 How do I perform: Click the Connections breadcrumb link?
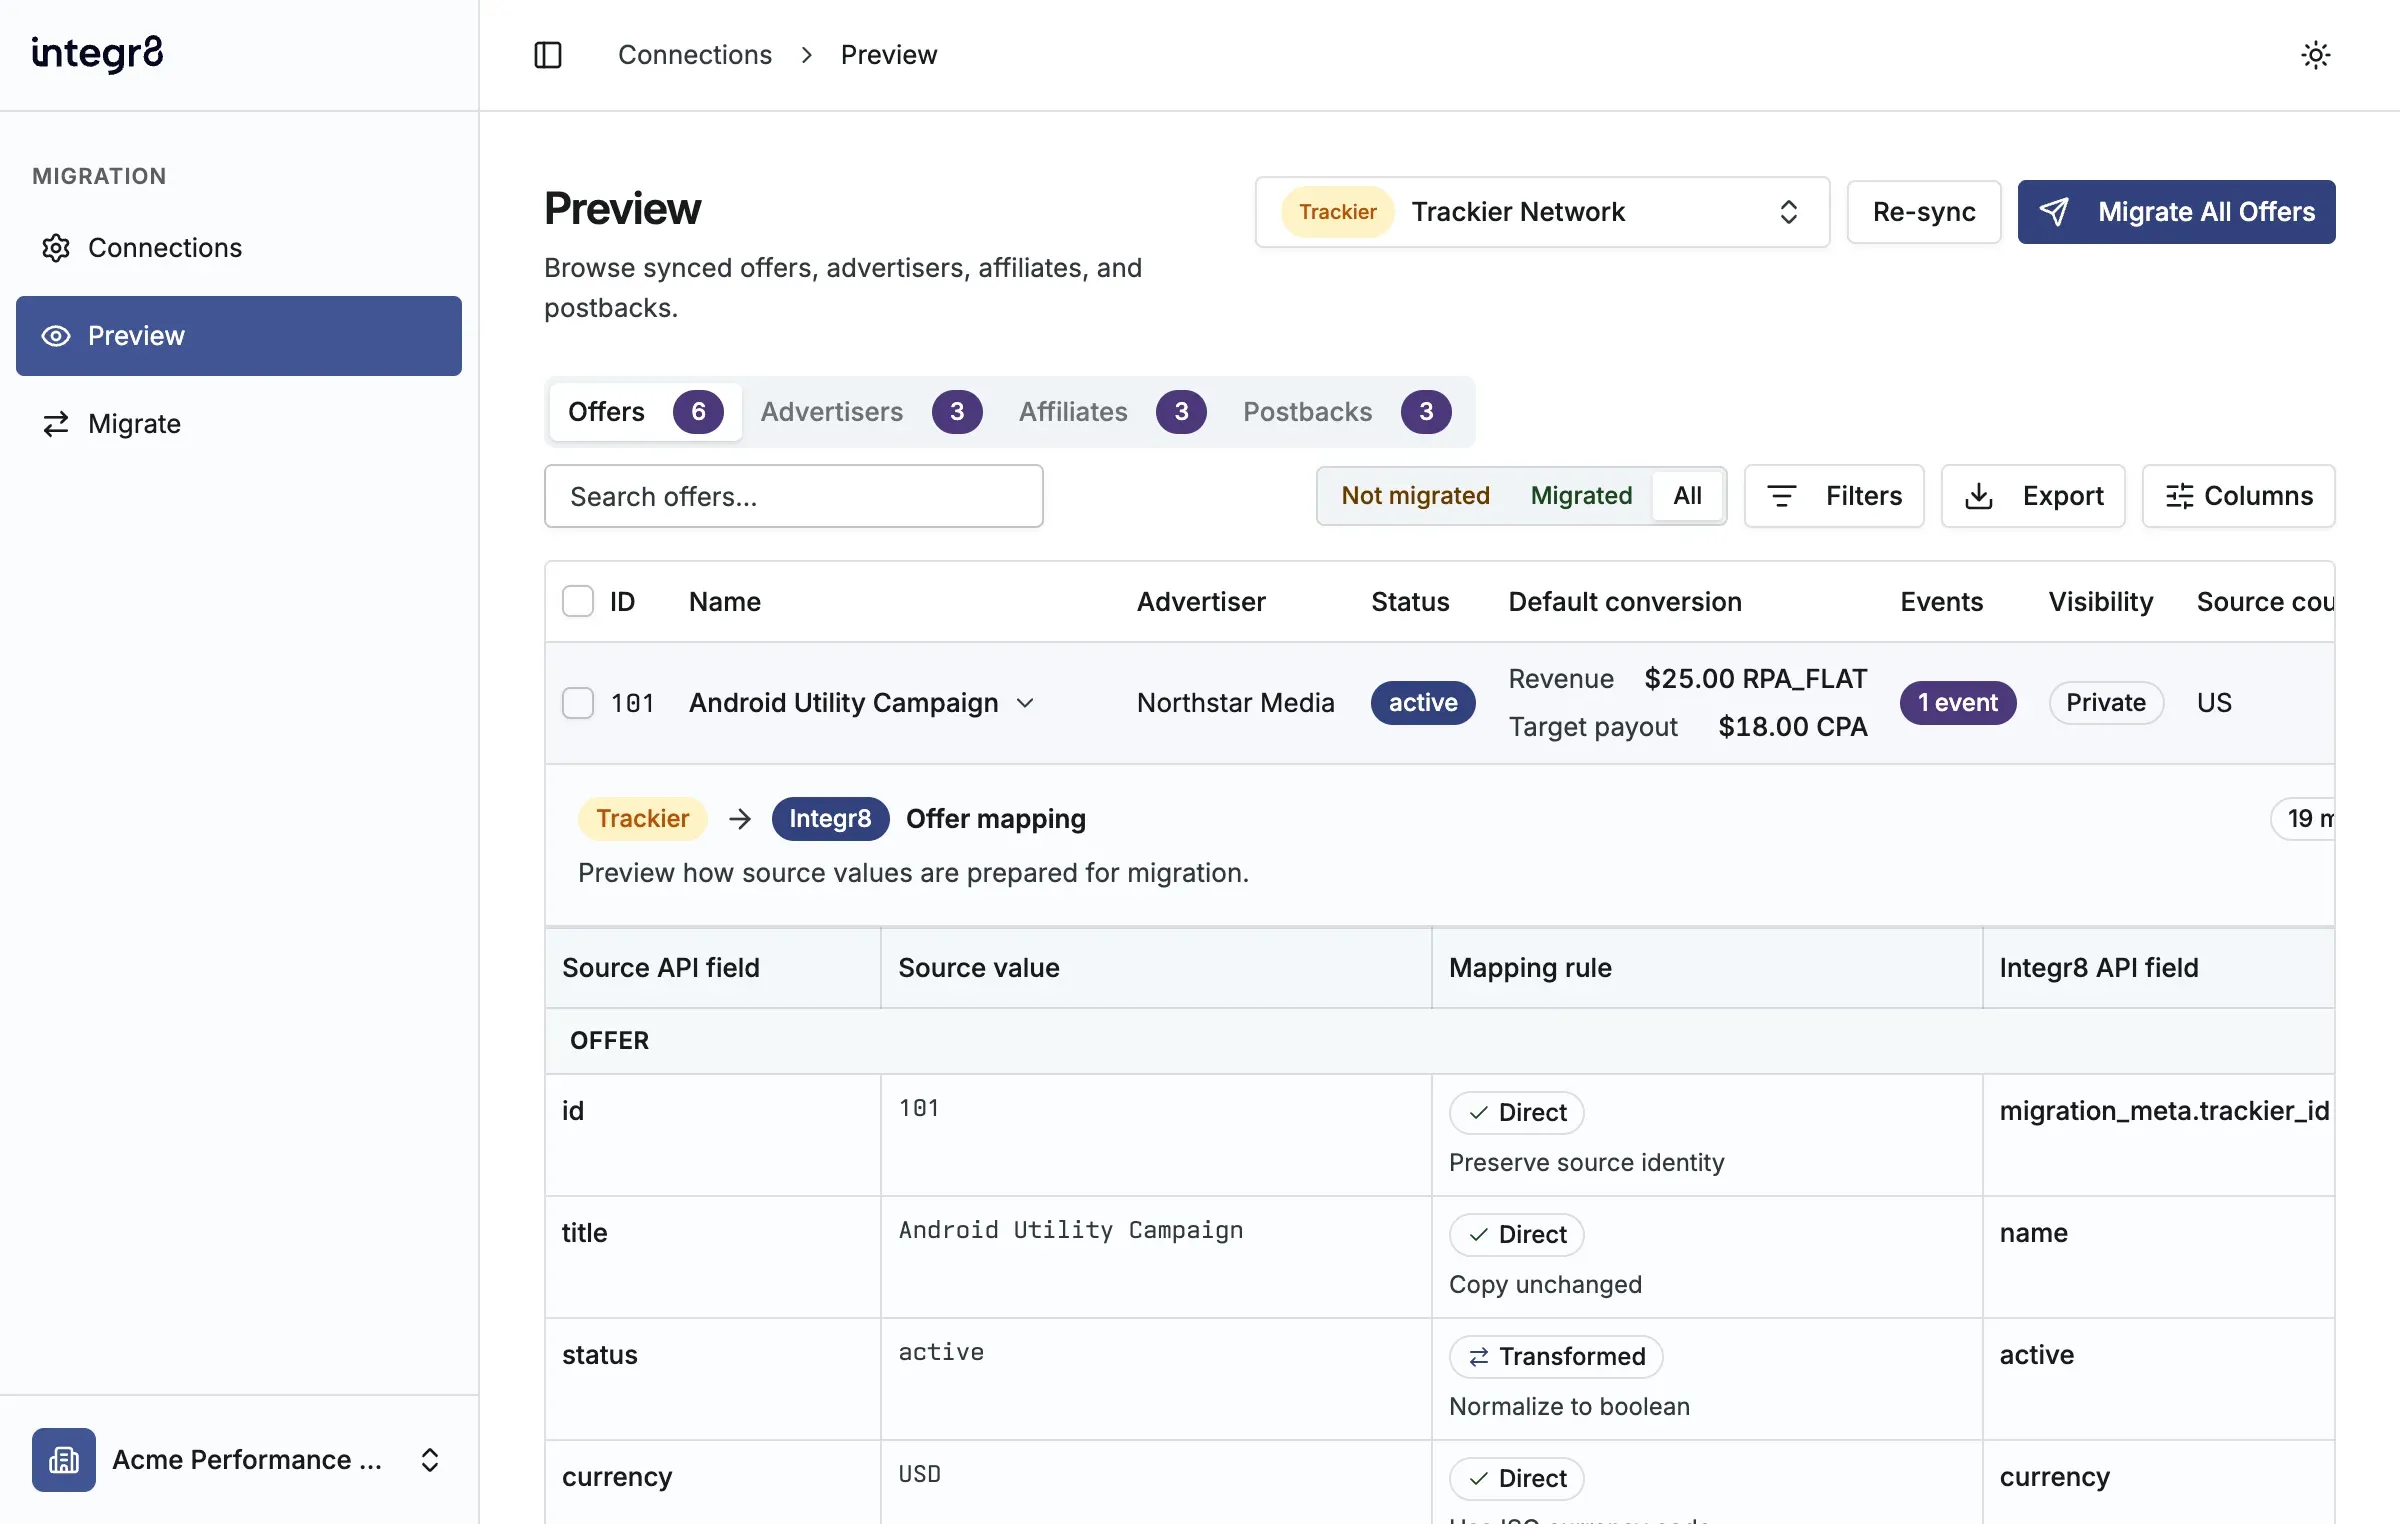click(695, 55)
